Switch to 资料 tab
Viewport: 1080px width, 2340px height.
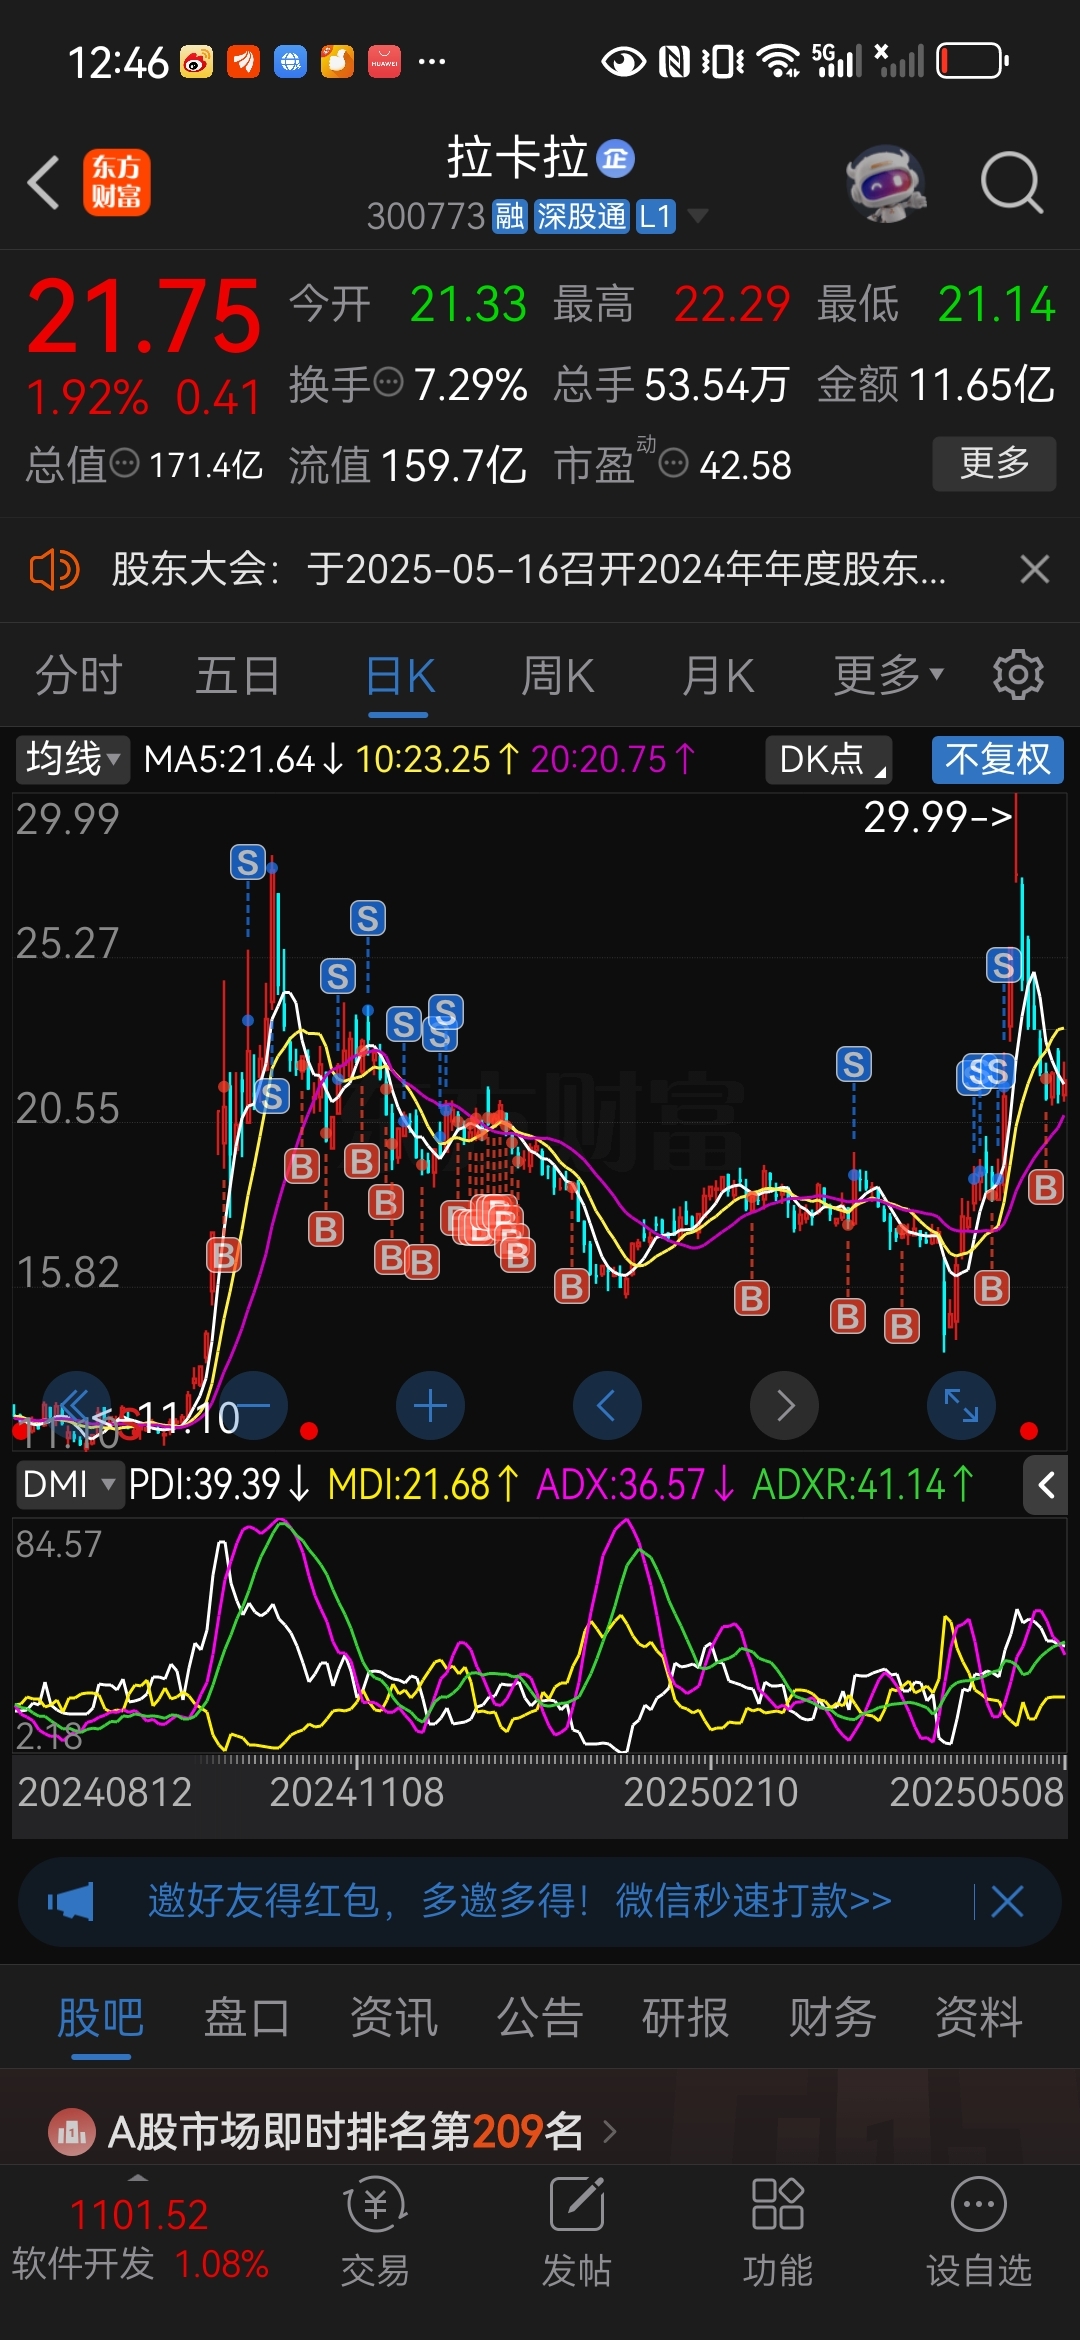[x=979, y=2017]
